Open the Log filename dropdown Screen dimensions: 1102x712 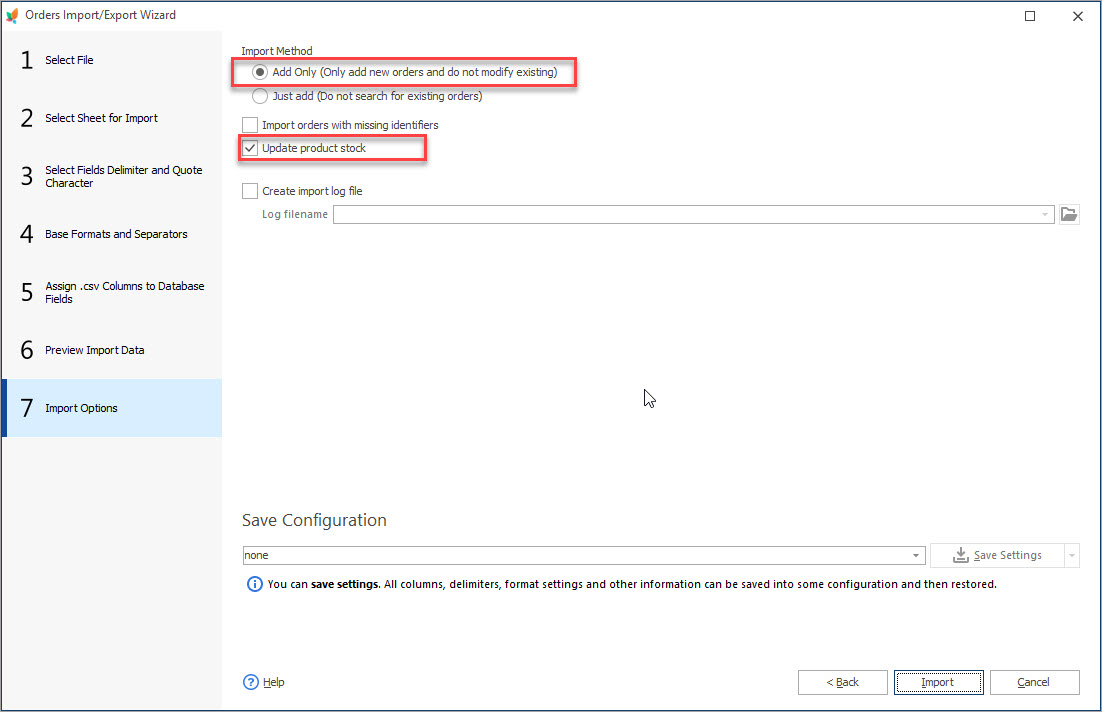[1045, 214]
